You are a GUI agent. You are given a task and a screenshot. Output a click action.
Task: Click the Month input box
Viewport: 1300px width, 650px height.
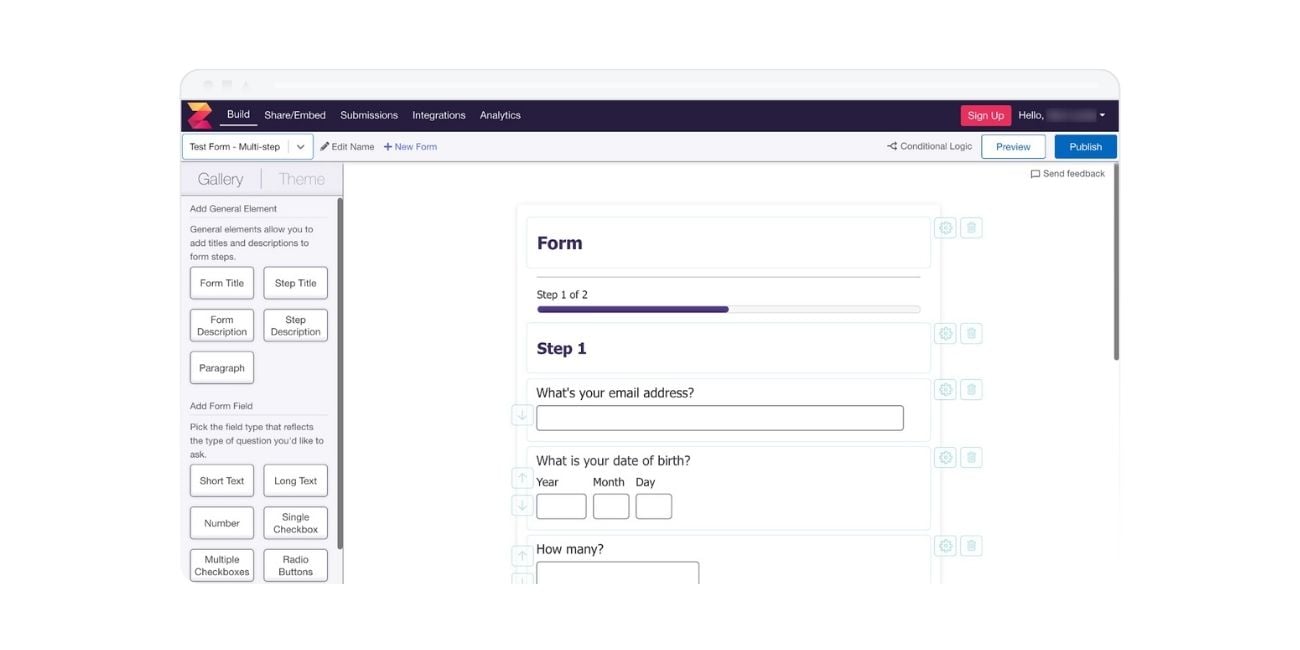[x=611, y=506]
